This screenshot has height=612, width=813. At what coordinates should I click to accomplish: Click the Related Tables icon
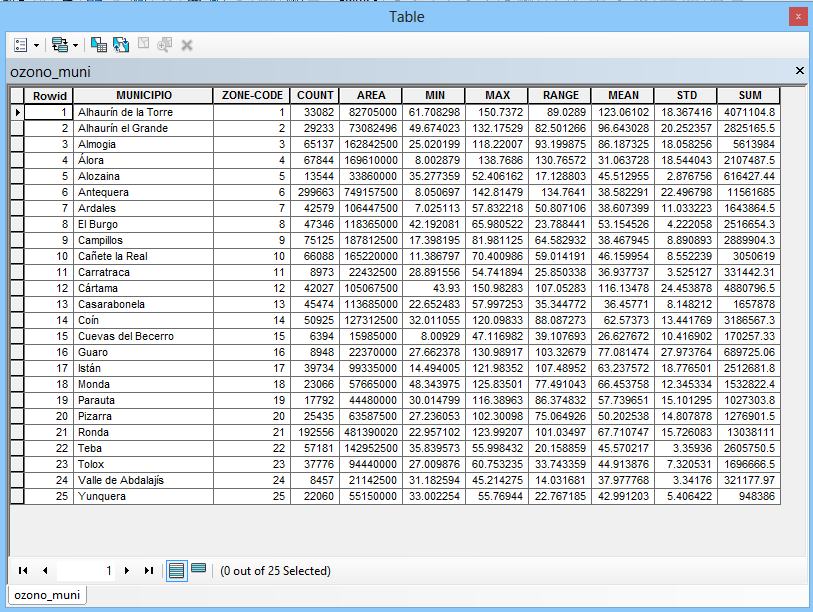point(59,45)
